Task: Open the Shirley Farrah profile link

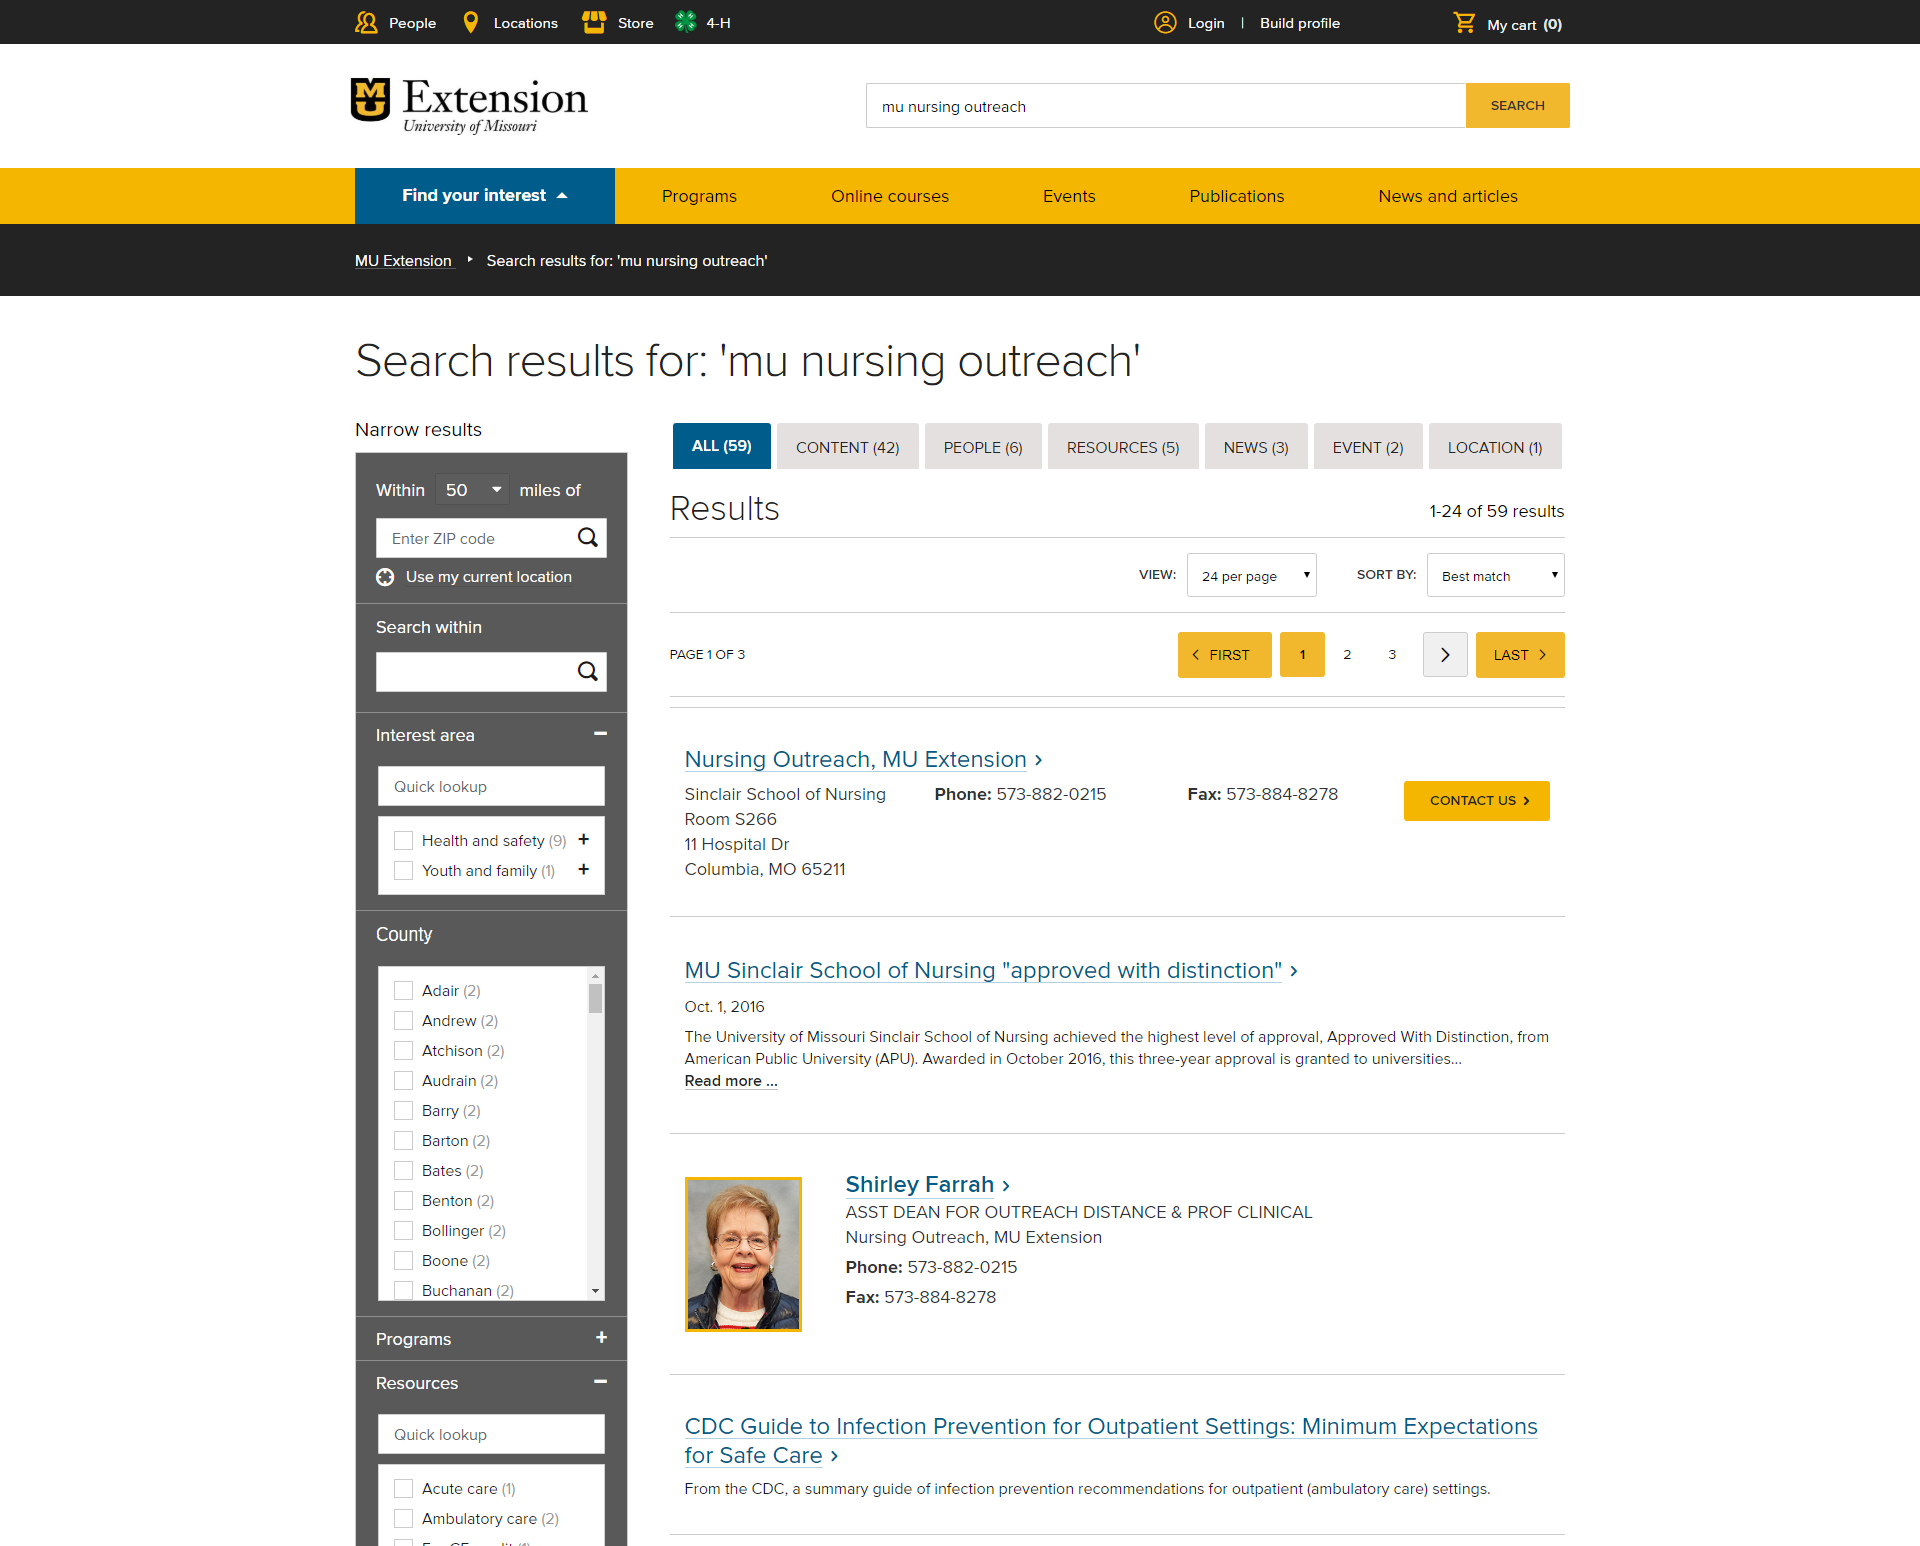Action: (x=919, y=1185)
